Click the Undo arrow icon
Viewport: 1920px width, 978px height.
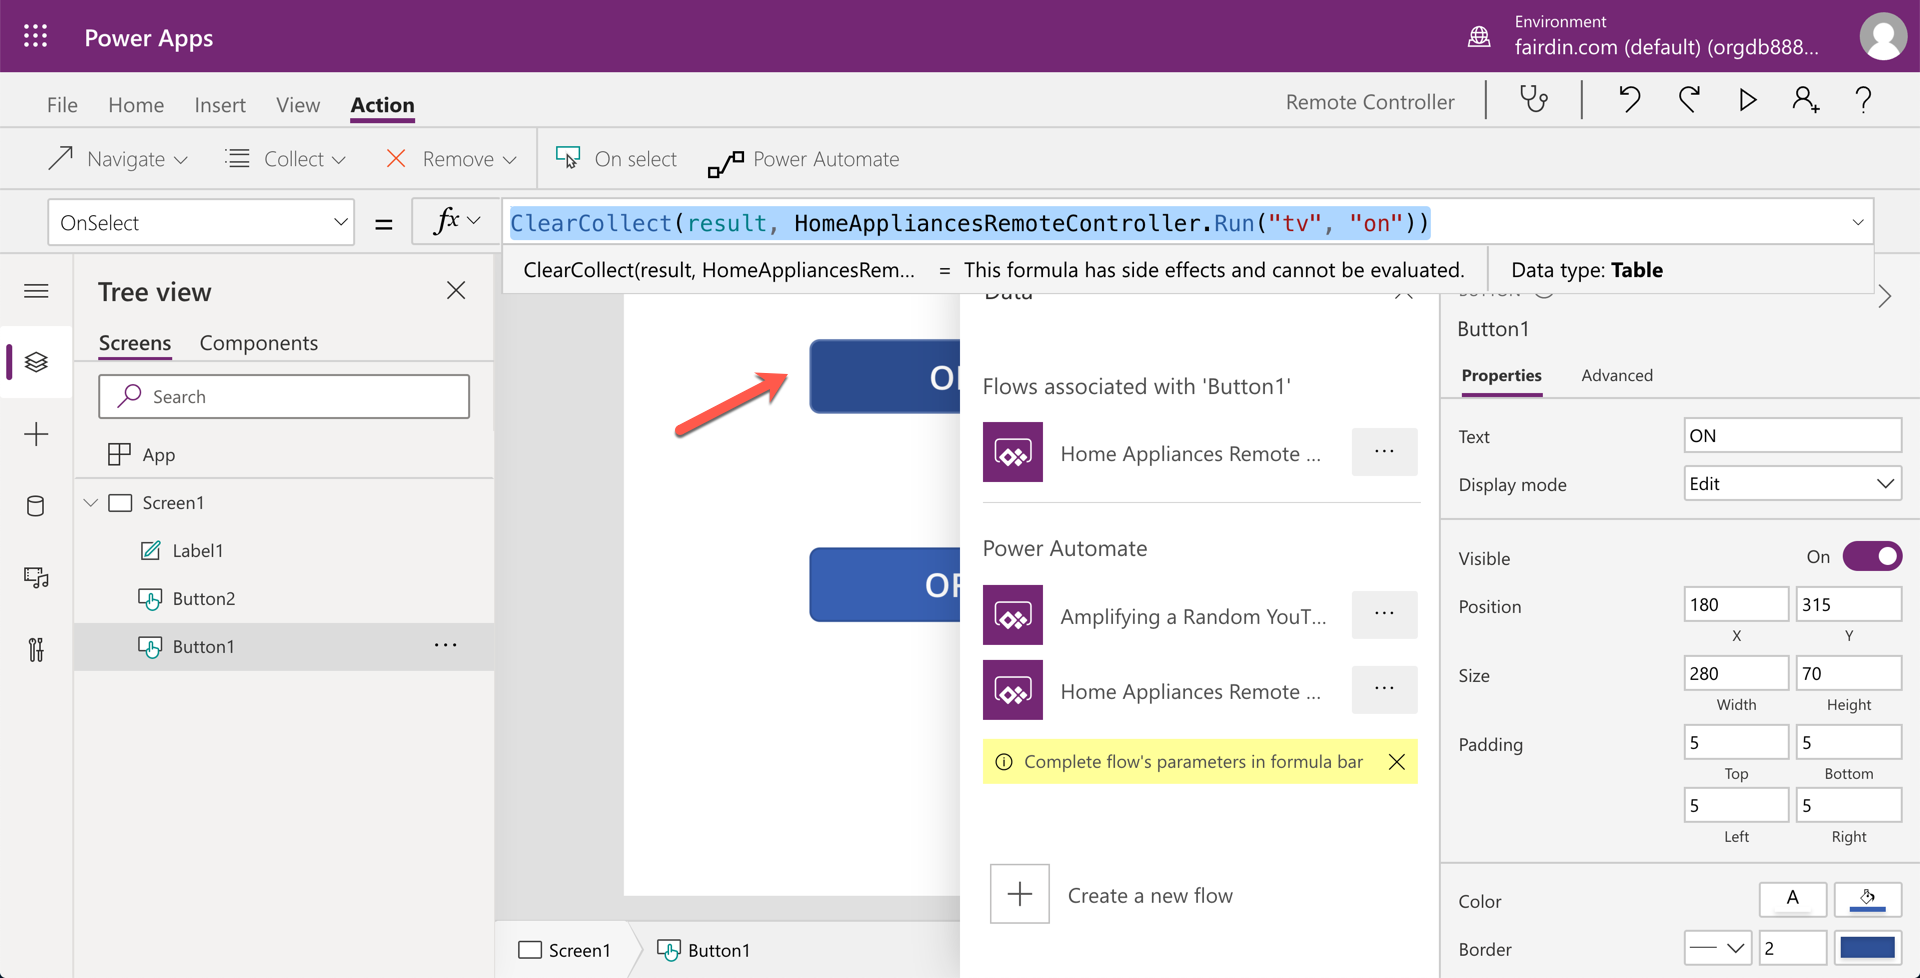point(1629,100)
